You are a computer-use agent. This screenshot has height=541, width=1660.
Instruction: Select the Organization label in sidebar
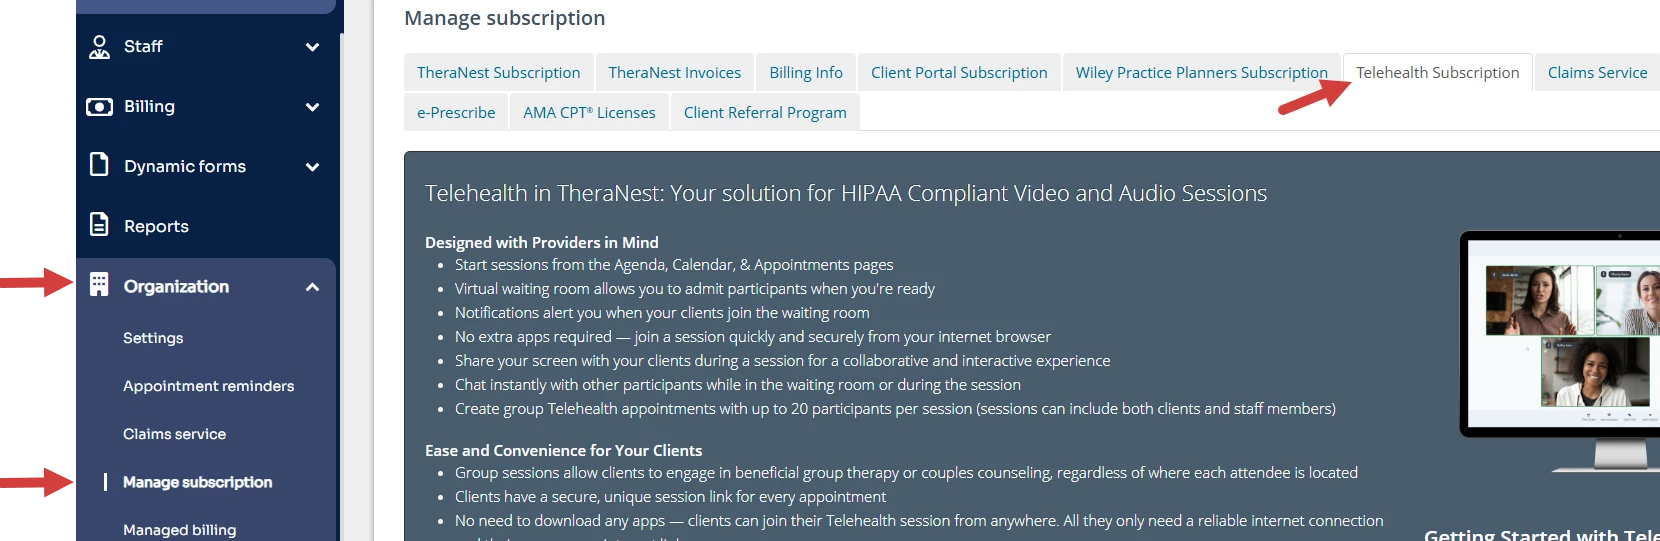pyautogui.click(x=176, y=286)
